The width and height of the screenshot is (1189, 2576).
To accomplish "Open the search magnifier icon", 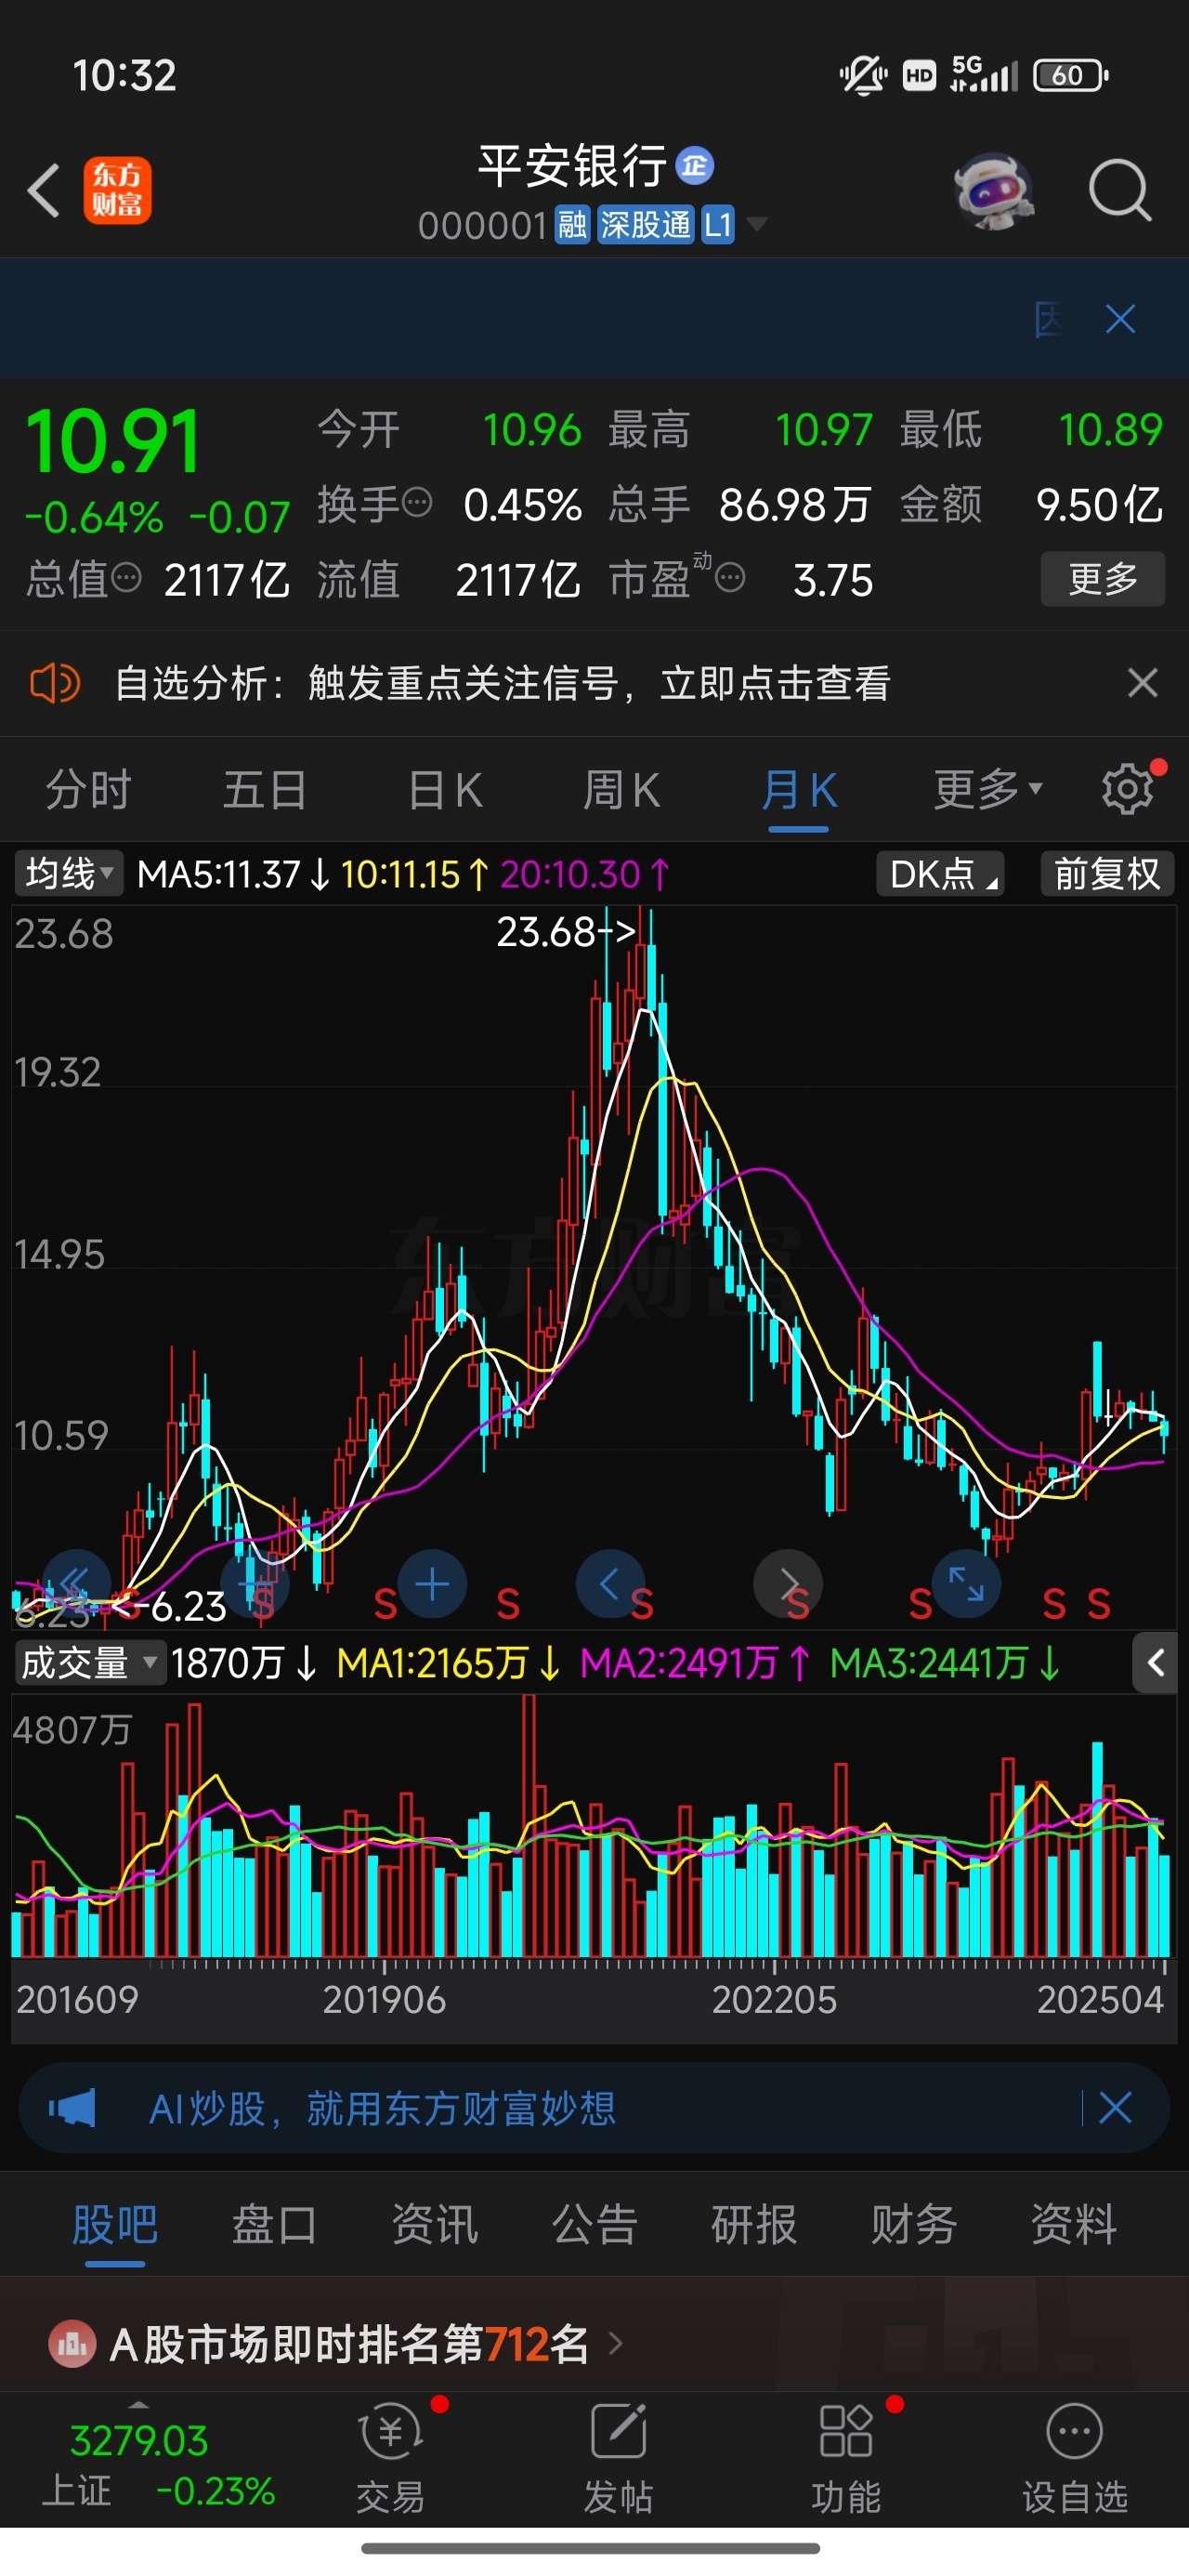I will pyautogui.click(x=1119, y=189).
